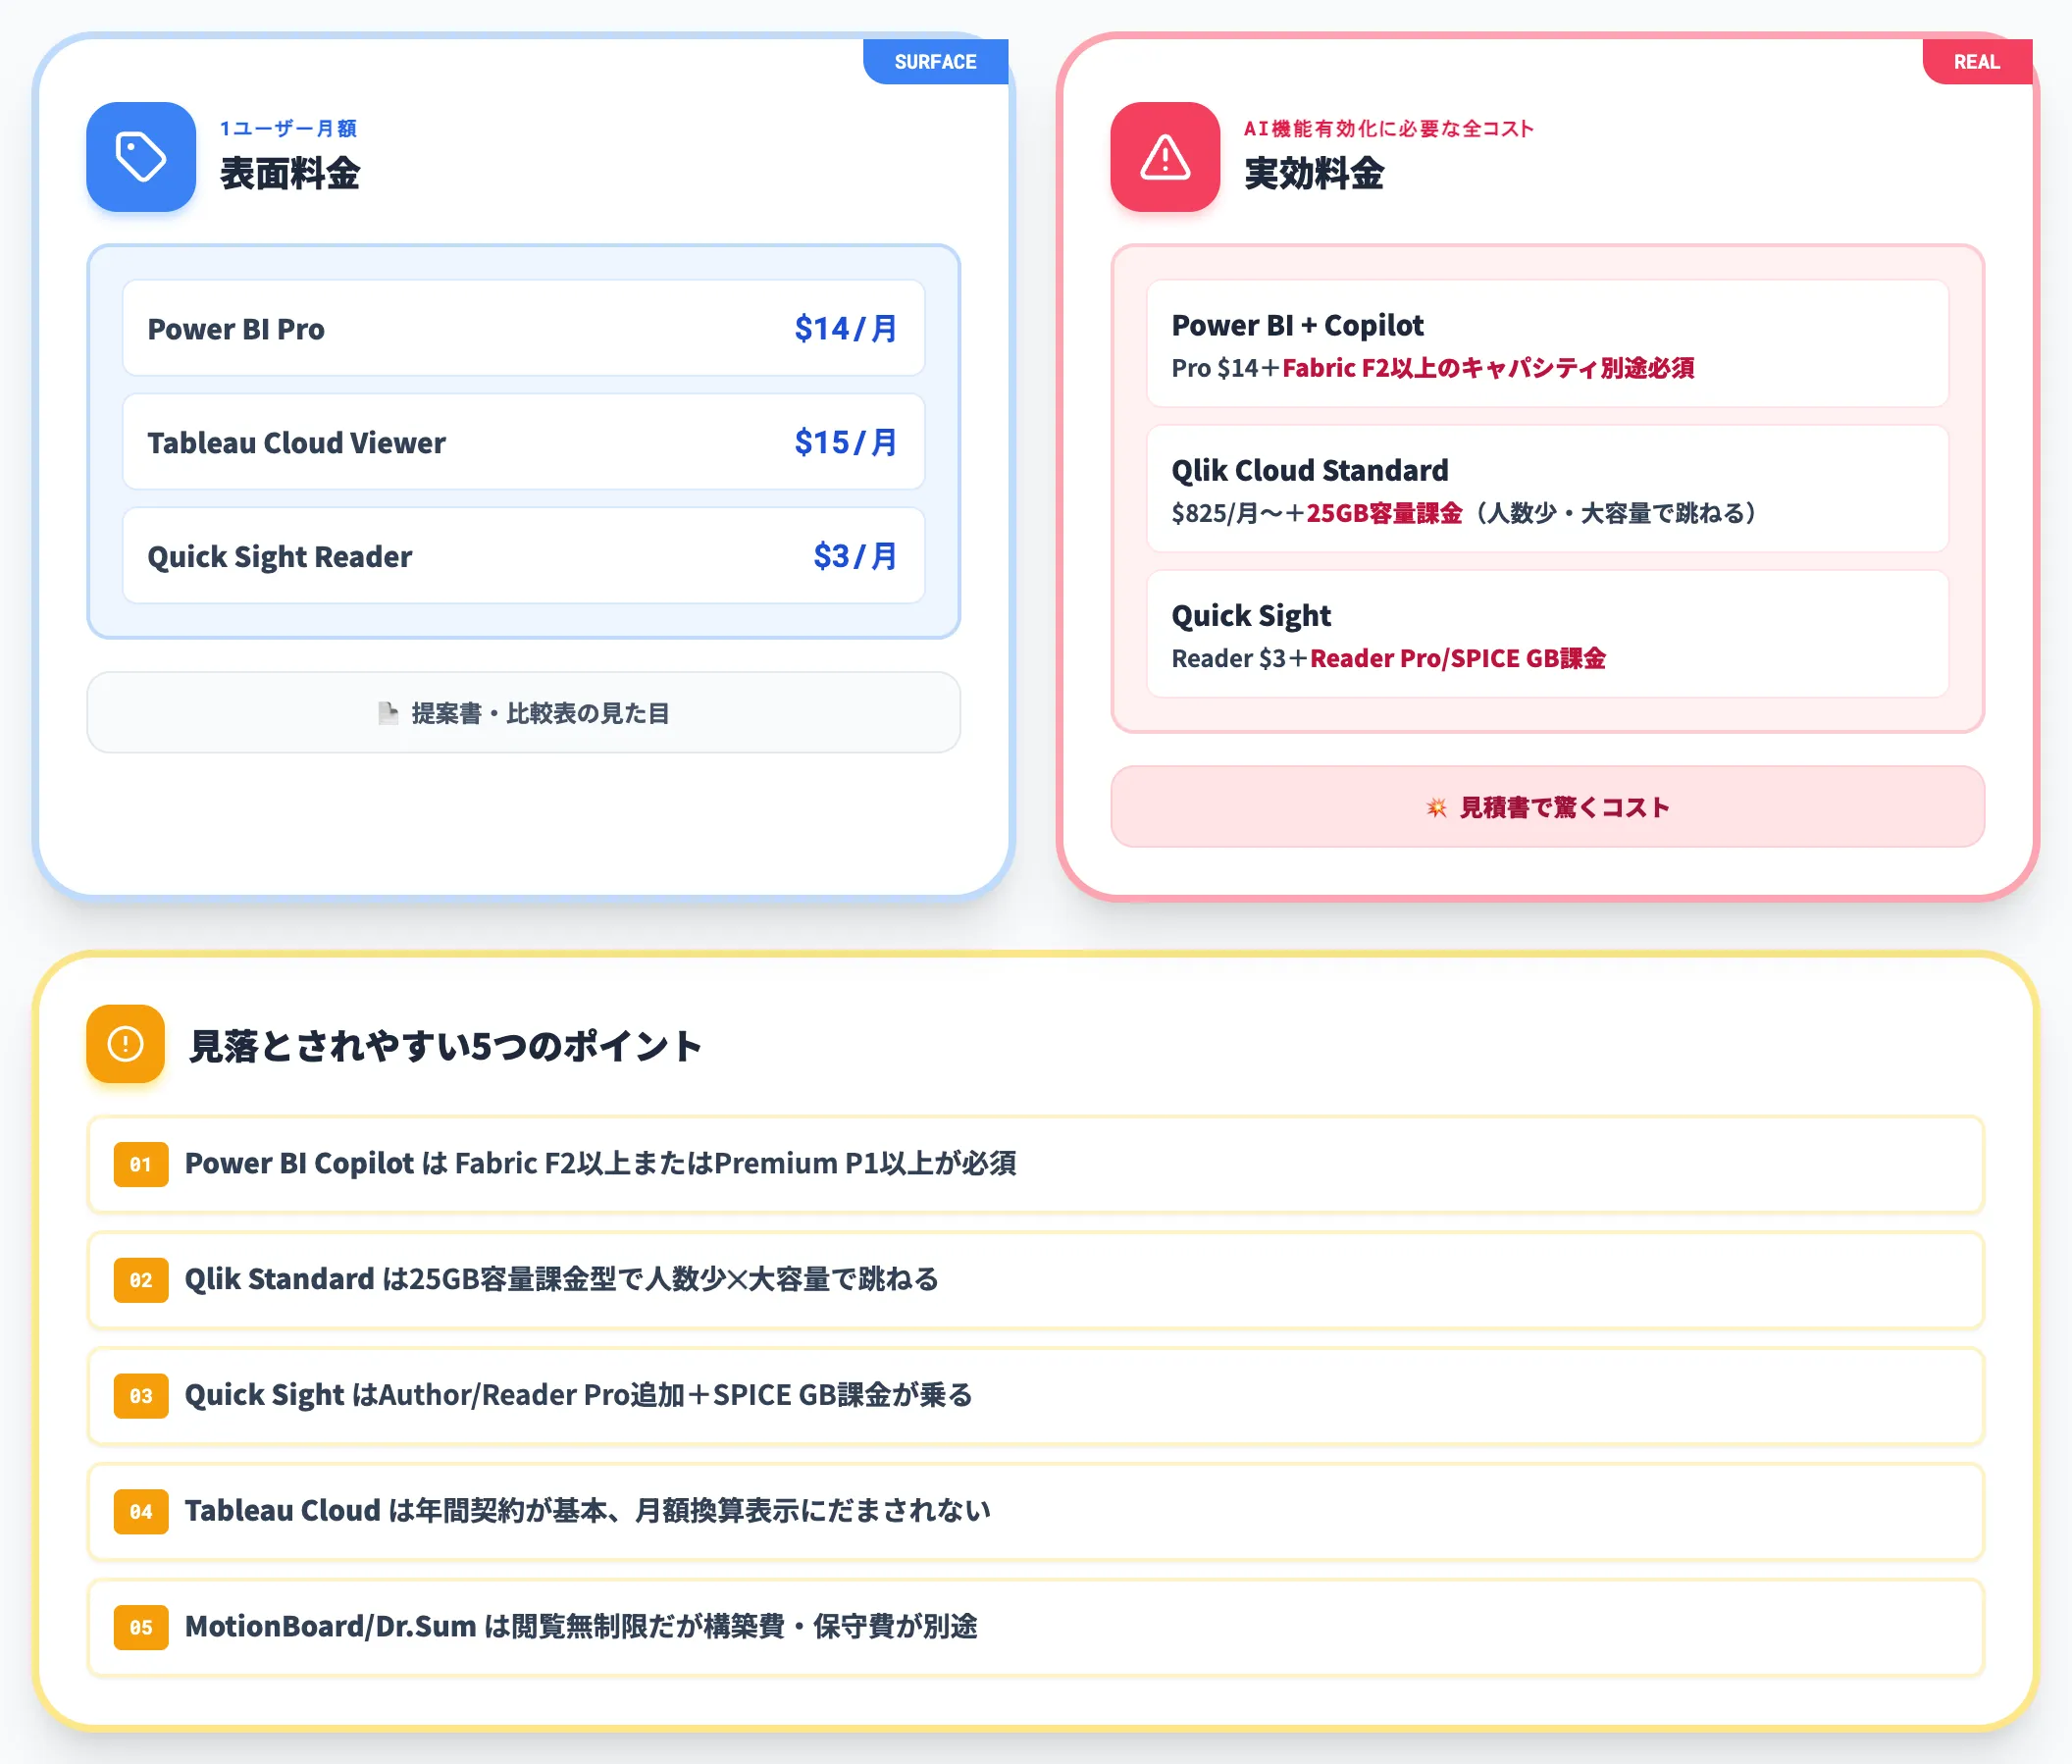Click the 04 number badge
Screen dimensions: 2072x1764
(141, 1512)
